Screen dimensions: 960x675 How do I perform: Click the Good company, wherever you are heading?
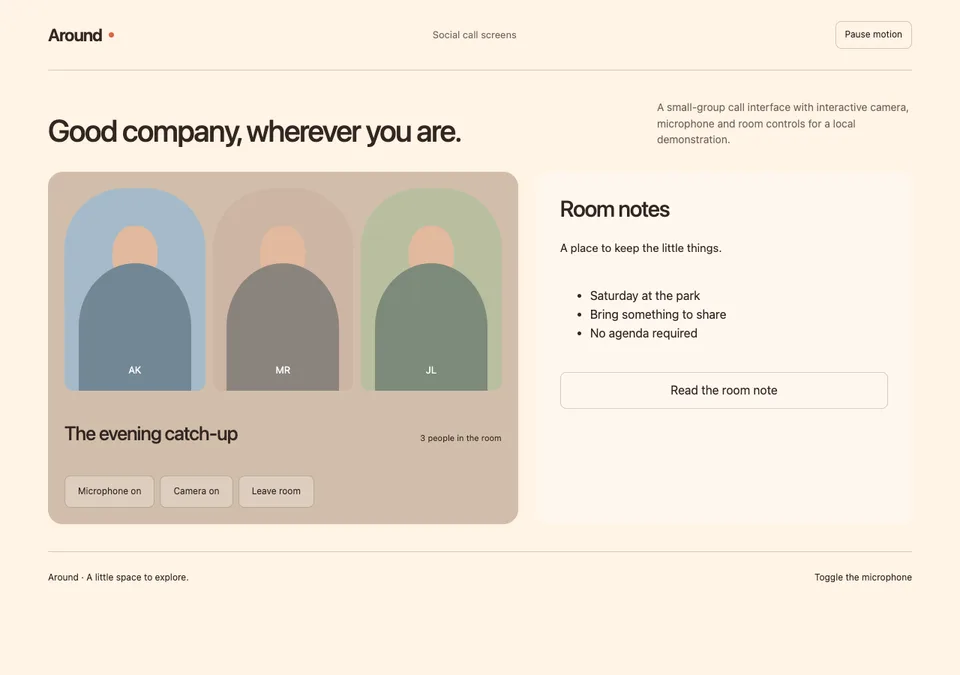pos(254,131)
